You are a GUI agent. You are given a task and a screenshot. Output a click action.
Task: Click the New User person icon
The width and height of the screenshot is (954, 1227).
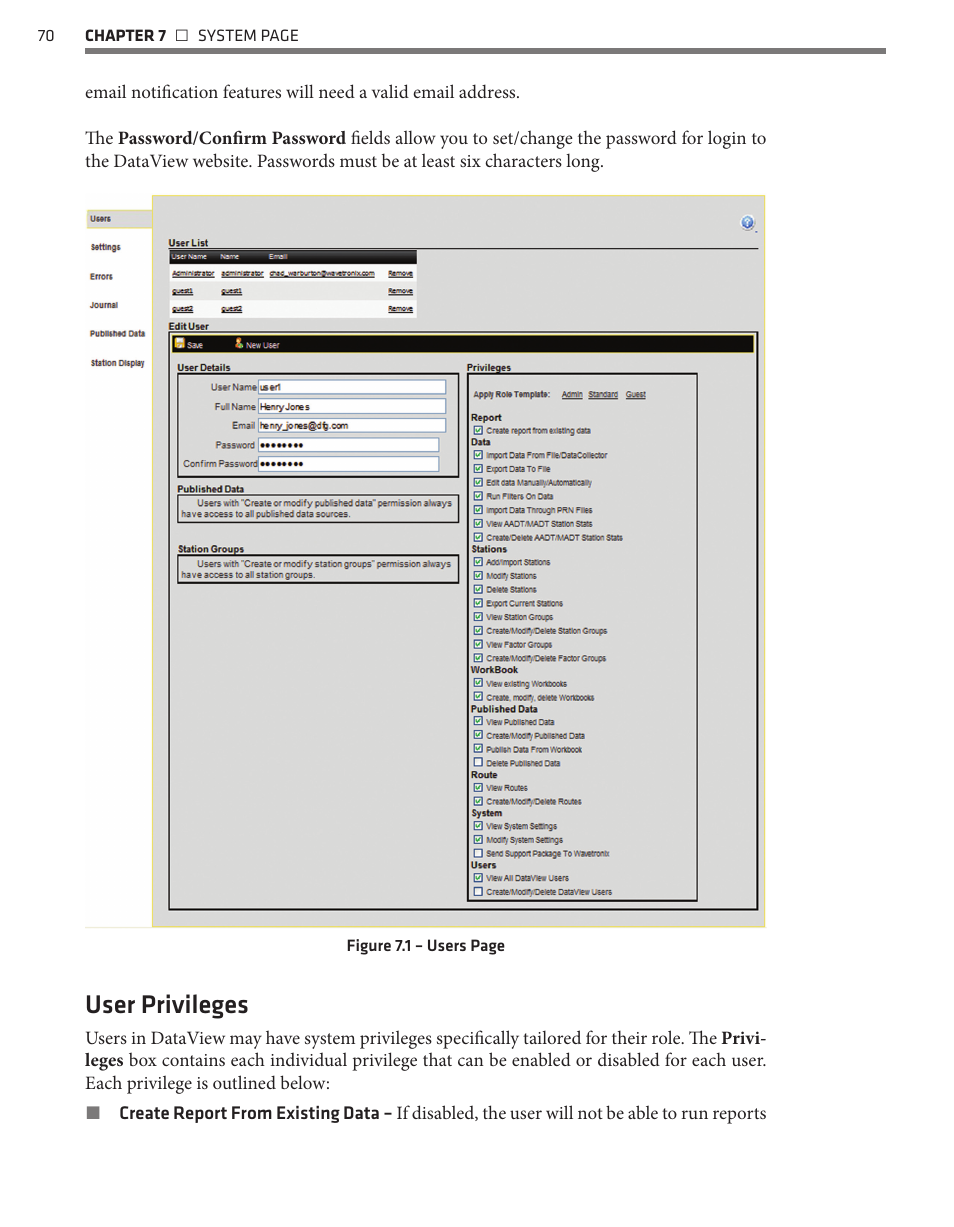240,344
